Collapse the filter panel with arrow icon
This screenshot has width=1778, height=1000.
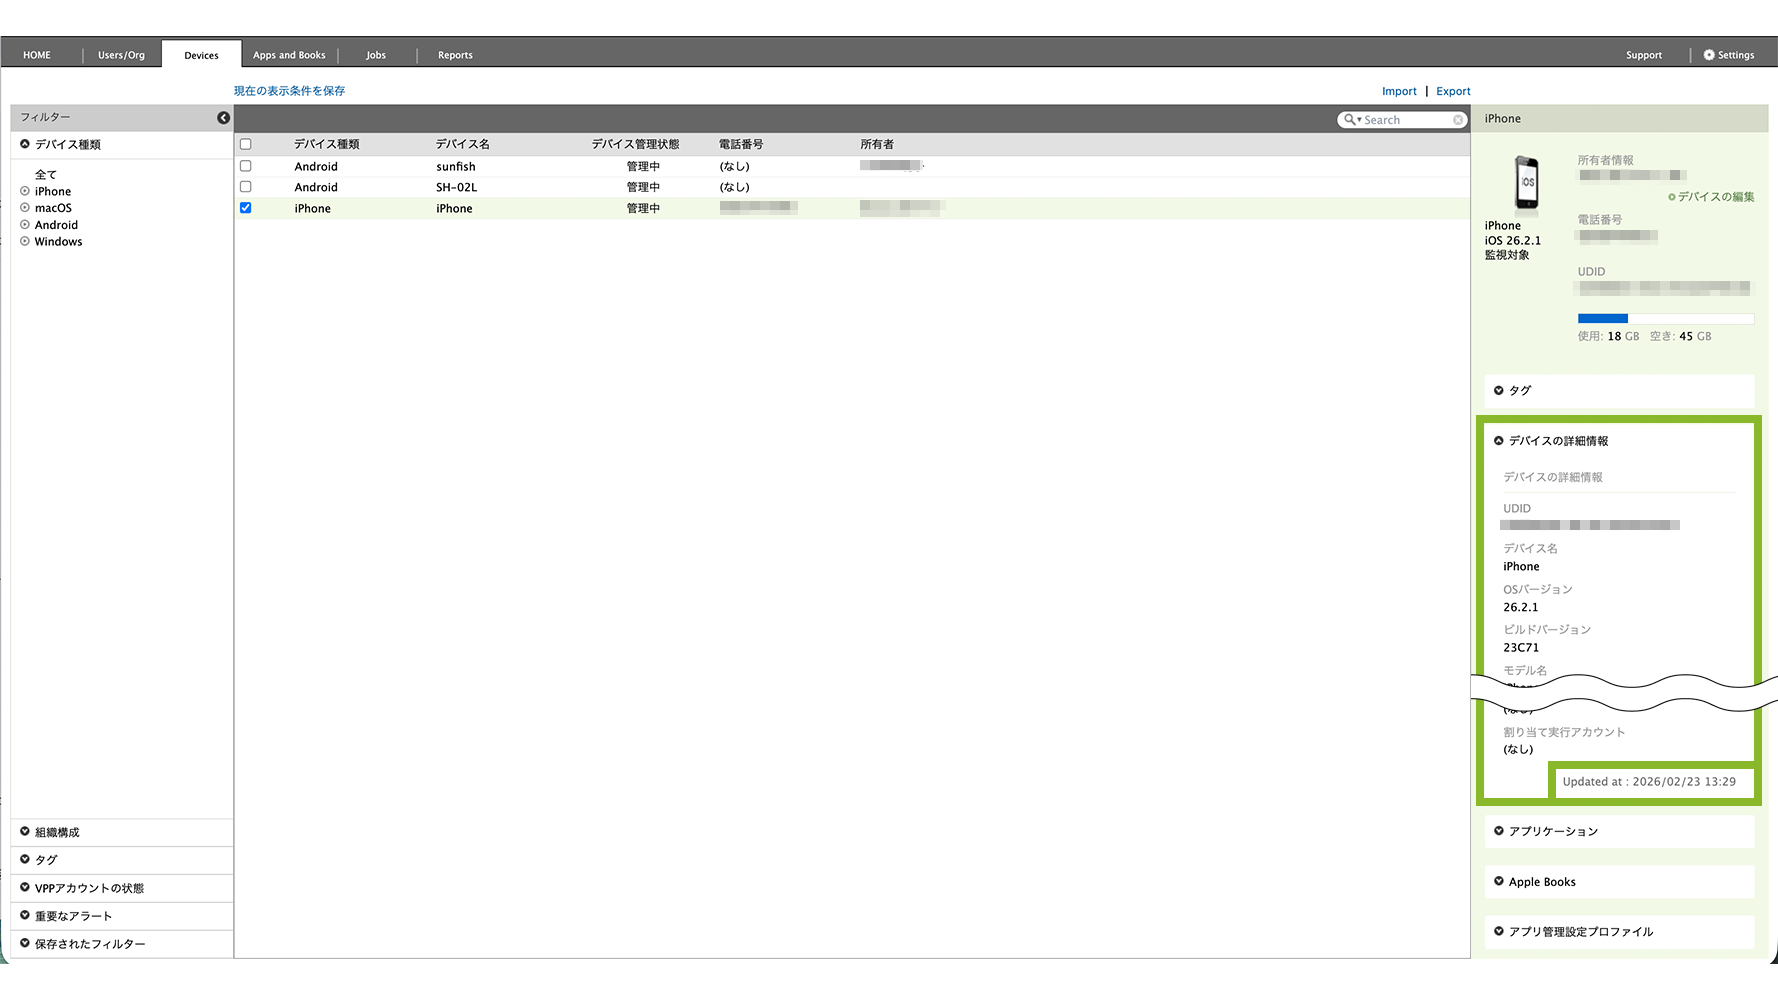coord(223,118)
